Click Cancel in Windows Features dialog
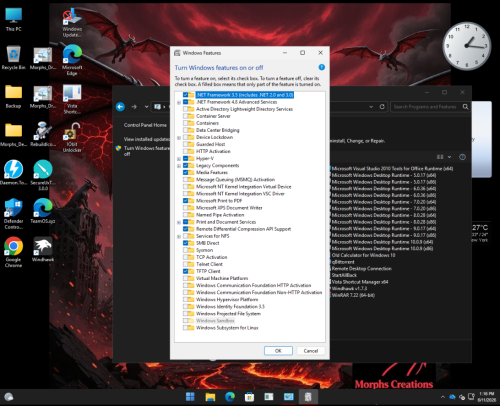This screenshot has width=500, height=406. coord(311,351)
